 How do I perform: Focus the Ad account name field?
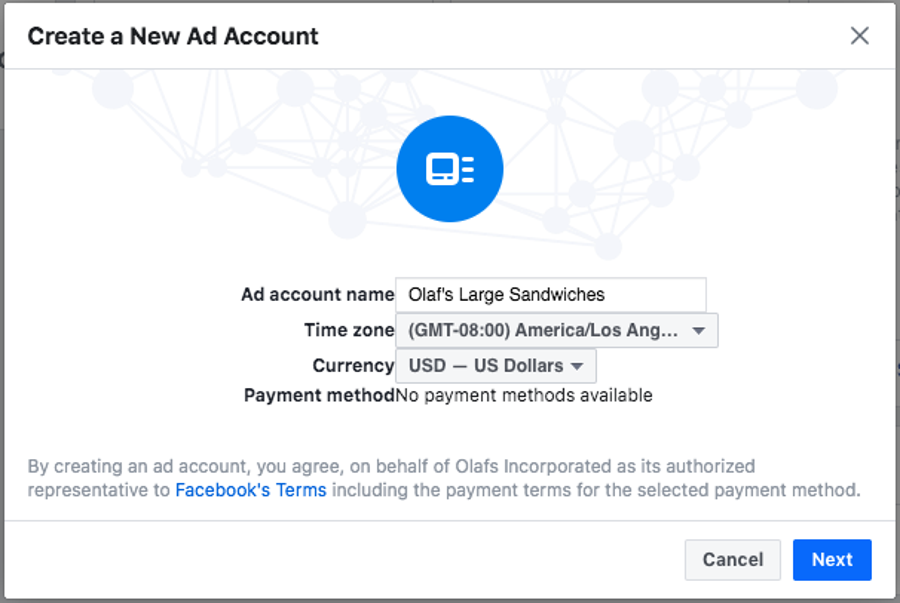tap(550, 295)
